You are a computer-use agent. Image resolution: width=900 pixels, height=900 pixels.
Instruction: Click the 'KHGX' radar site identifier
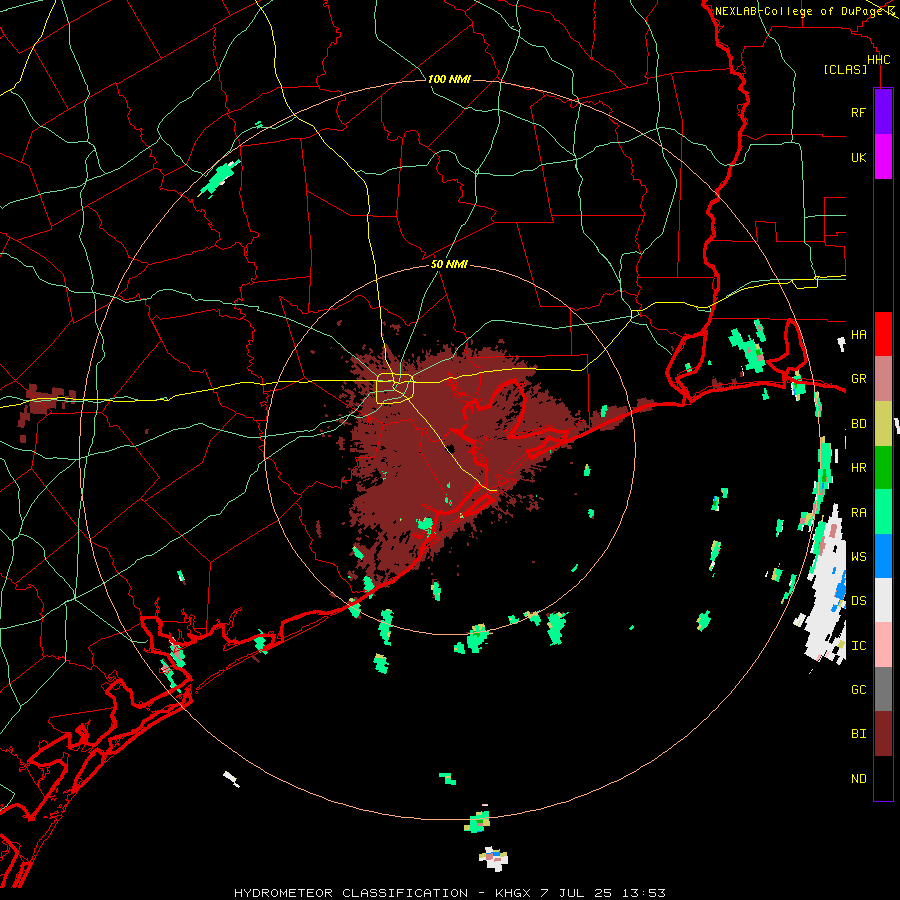[x=513, y=893]
